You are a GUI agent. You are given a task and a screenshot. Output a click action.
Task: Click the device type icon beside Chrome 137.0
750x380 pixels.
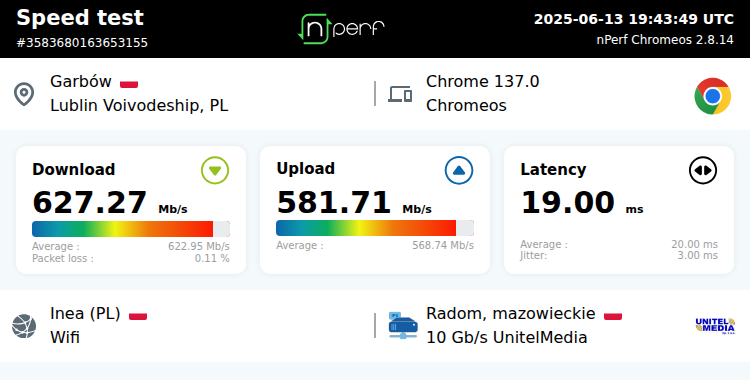400,94
